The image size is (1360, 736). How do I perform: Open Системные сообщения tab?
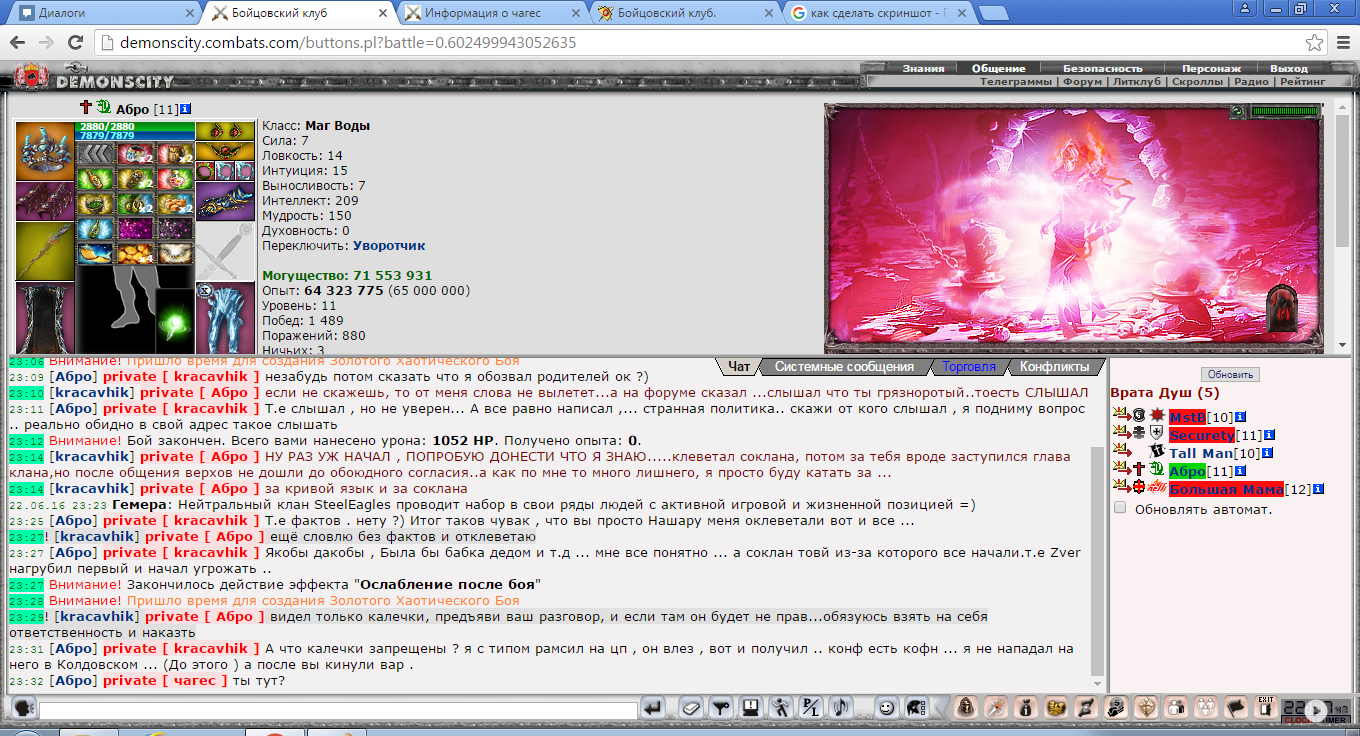pos(844,367)
